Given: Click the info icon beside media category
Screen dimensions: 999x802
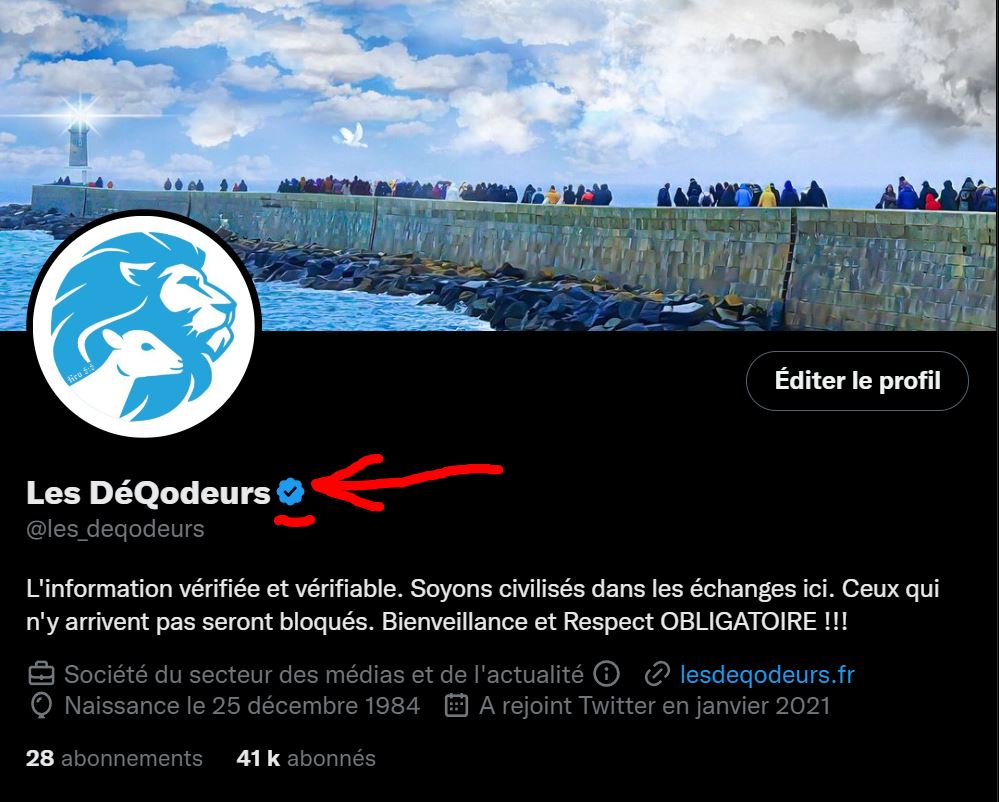Looking at the screenshot, I should (606, 673).
